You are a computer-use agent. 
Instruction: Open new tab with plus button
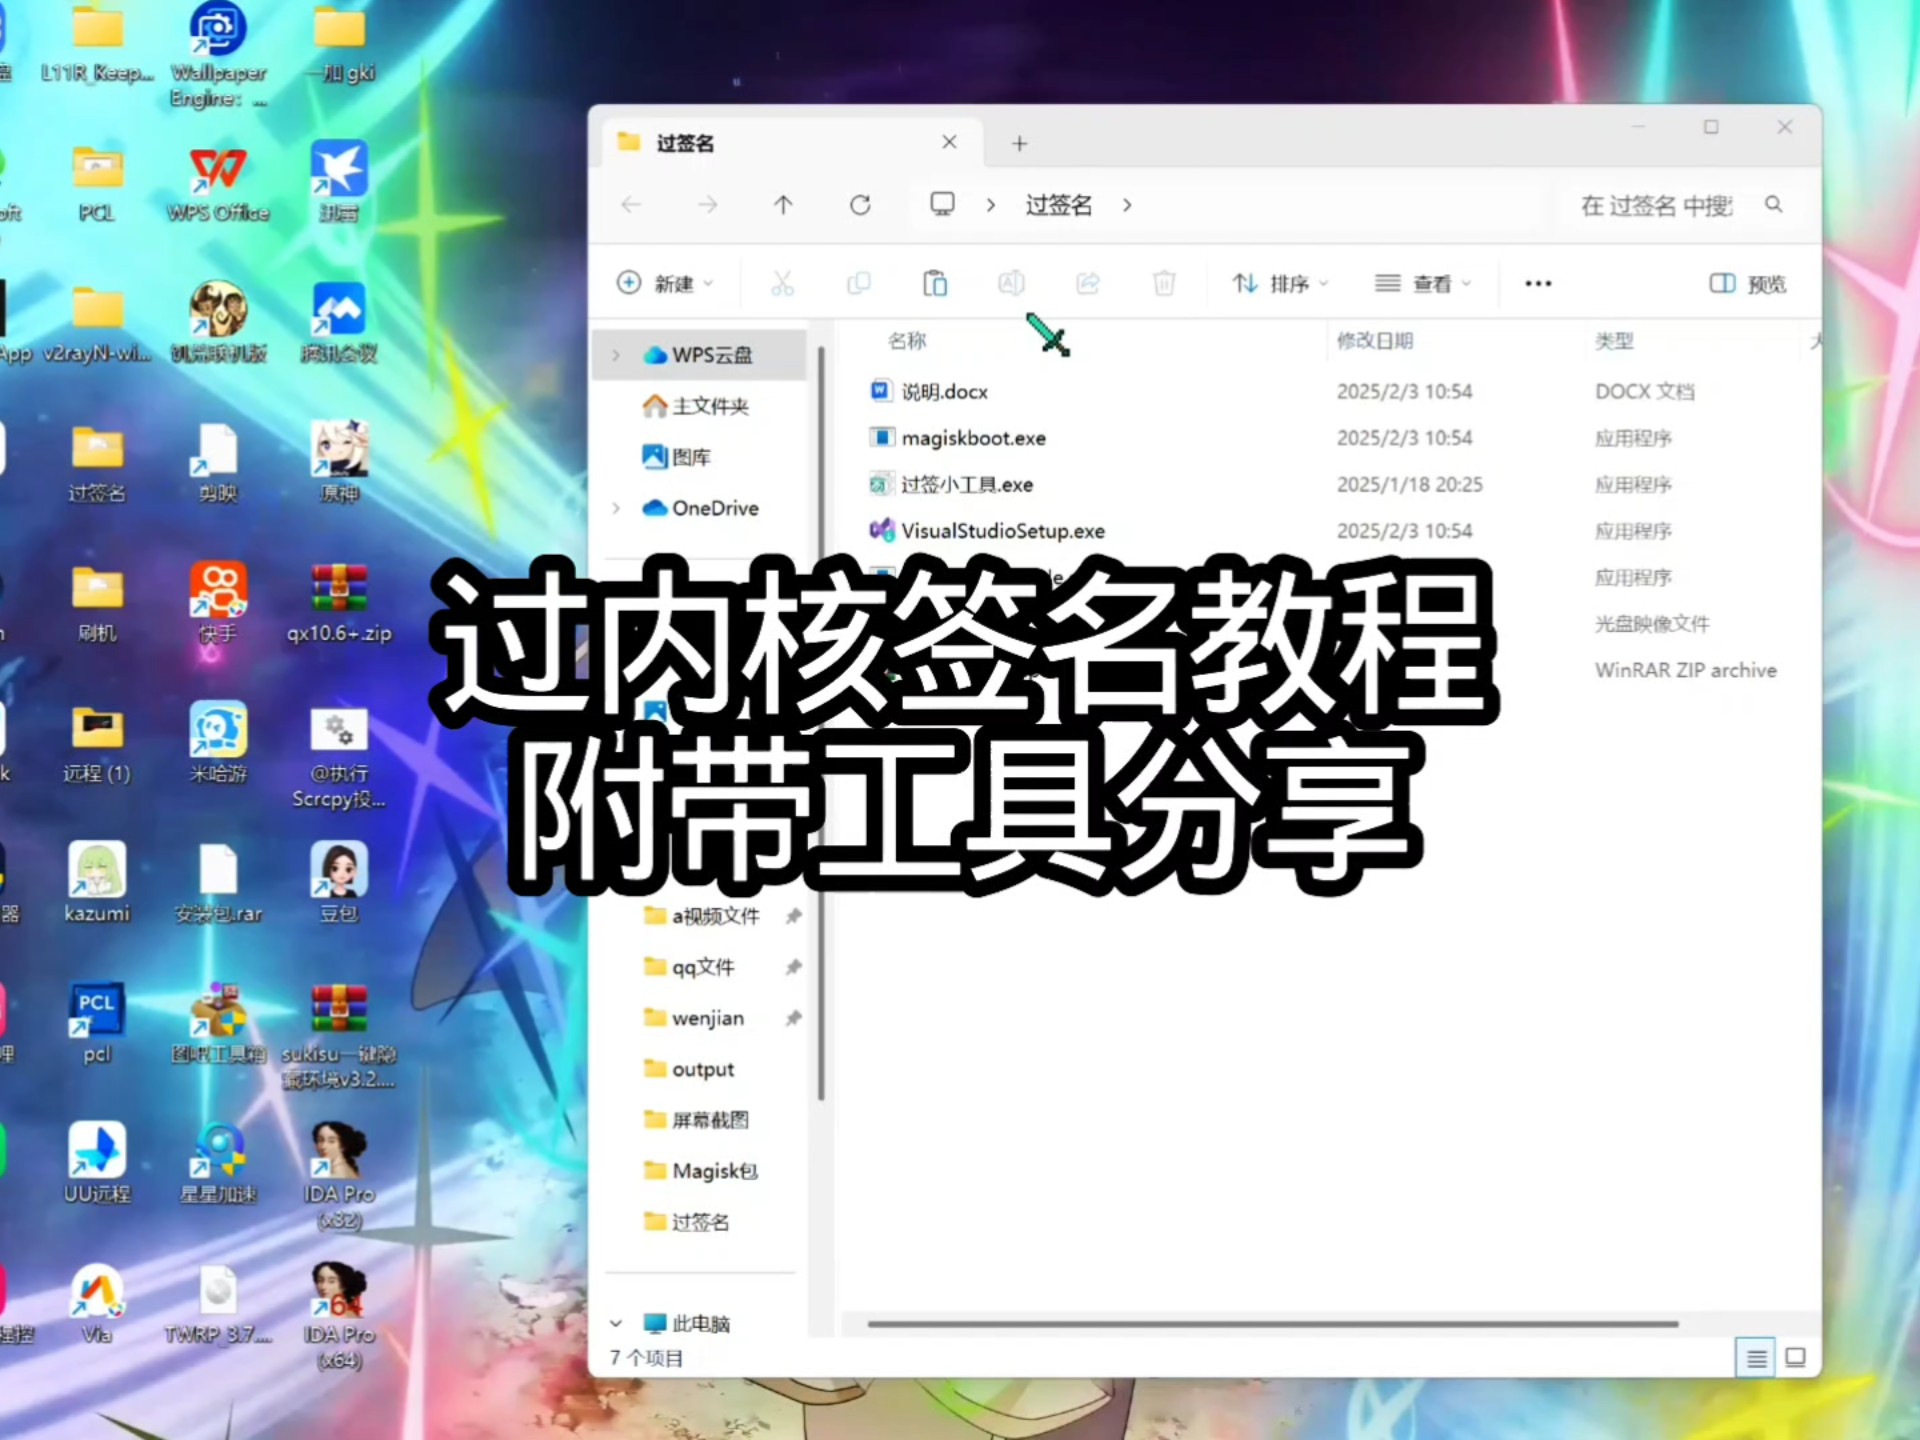tap(1019, 144)
